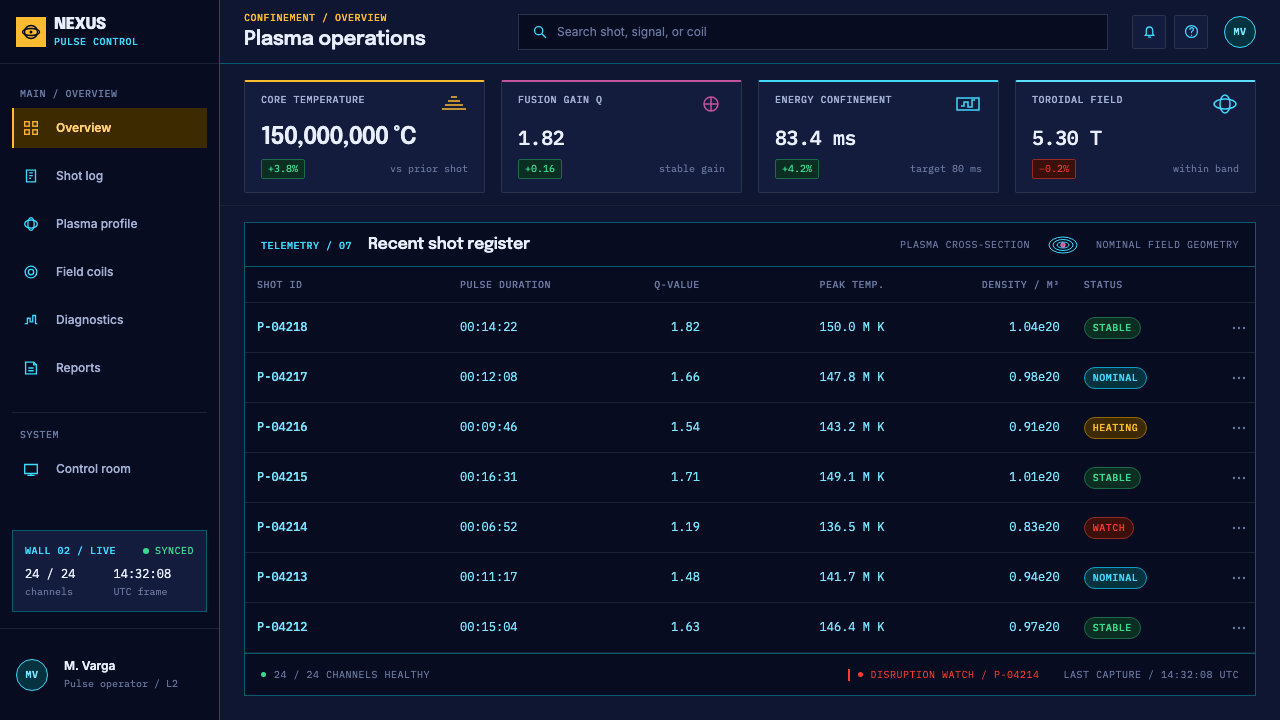1280x720 pixels.
Task: Open Control room under System
Action: pyautogui.click(x=110, y=469)
